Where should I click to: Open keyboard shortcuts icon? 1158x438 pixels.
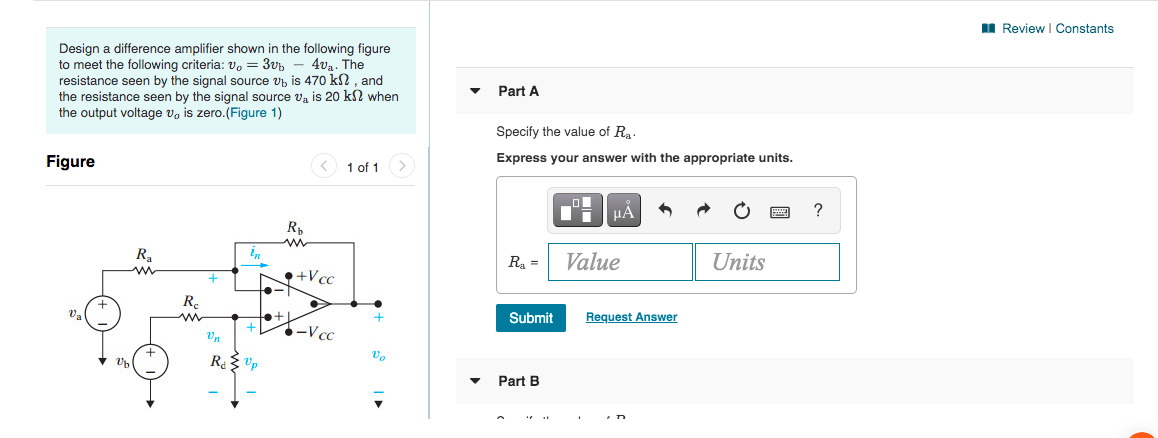(779, 213)
